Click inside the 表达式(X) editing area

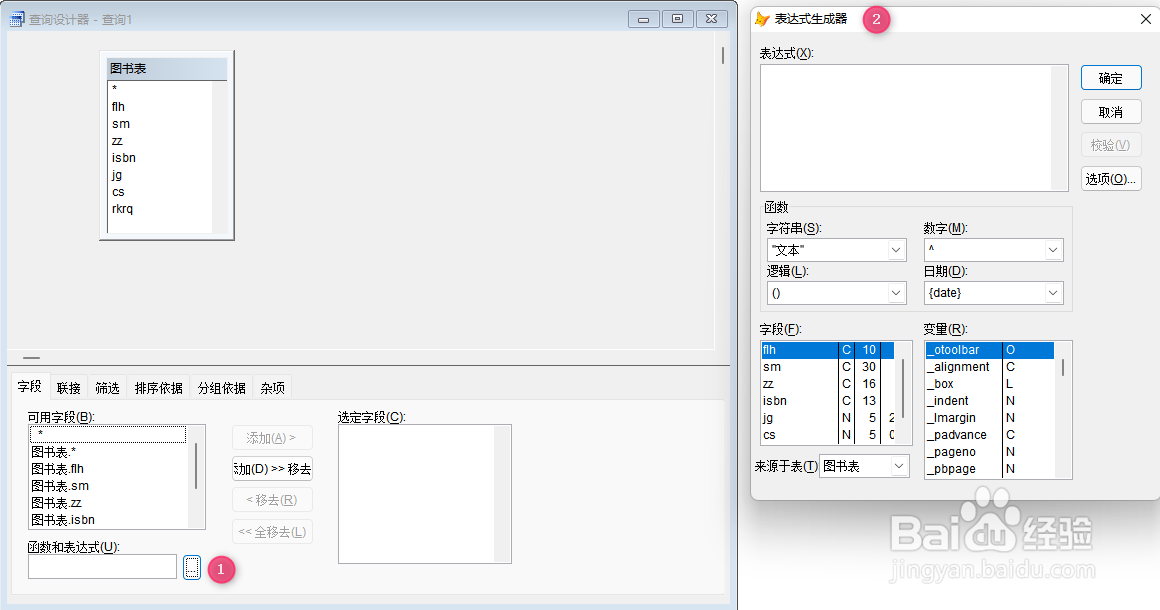[910, 127]
